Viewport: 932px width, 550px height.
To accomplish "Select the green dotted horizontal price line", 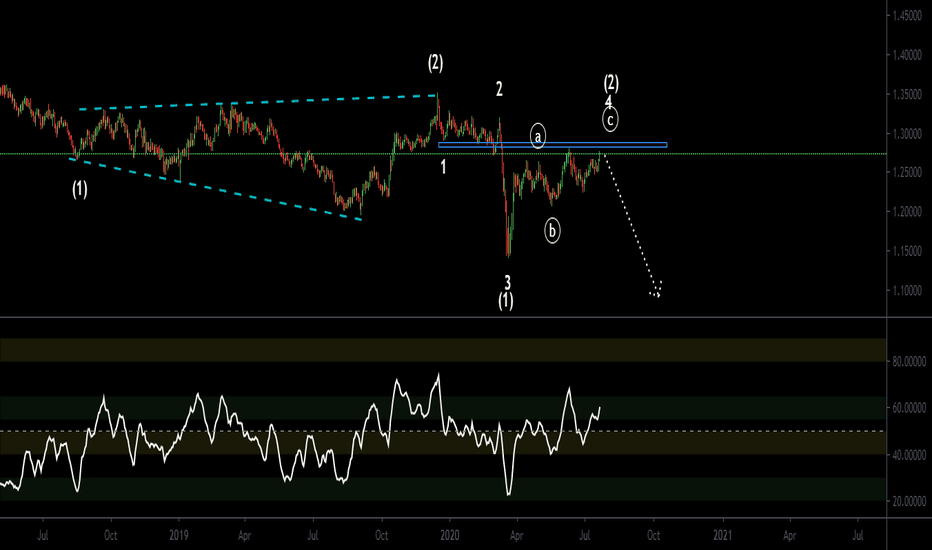I will coord(443,154).
